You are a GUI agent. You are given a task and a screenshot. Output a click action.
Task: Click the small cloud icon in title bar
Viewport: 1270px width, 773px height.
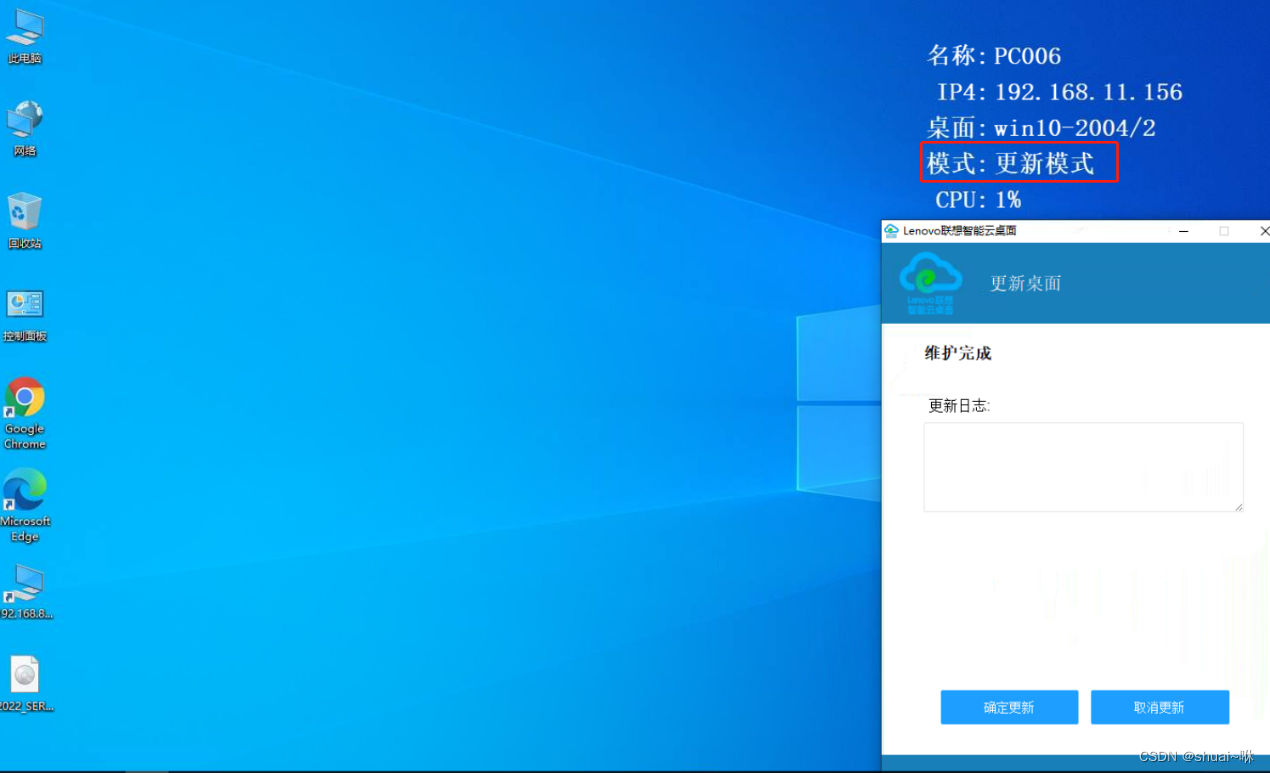891,231
